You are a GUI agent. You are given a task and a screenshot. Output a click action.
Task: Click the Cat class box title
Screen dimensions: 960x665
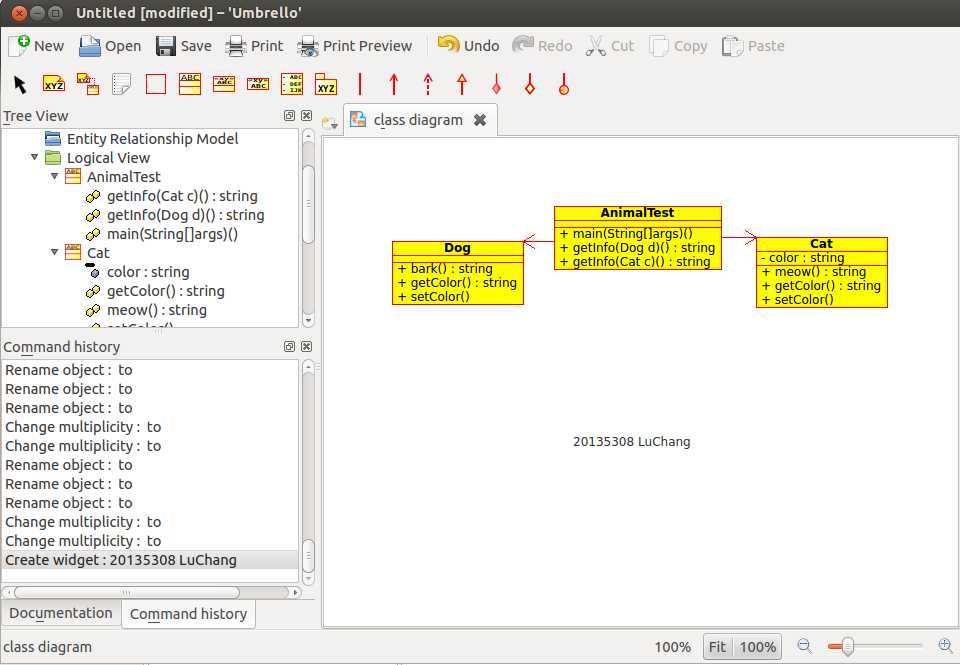(821, 244)
